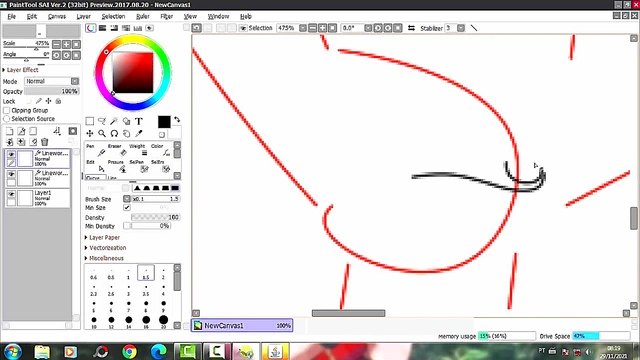Open the rotation angle dropdown
This screenshot has height=360, width=640.
click(x=368, y=28)
